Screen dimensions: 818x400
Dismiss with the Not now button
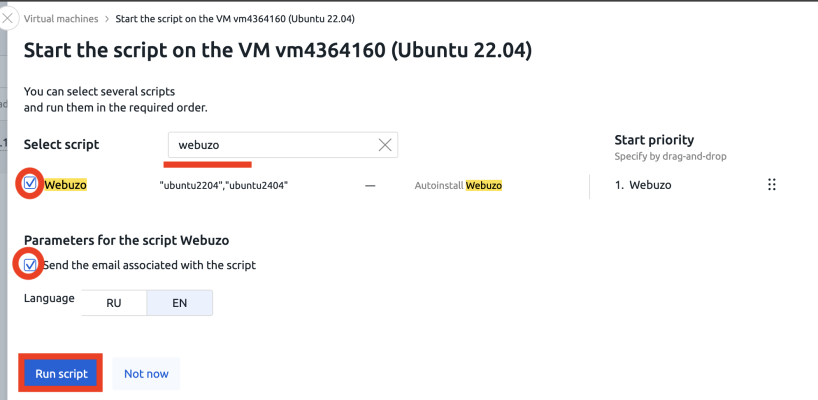[146, 373]
